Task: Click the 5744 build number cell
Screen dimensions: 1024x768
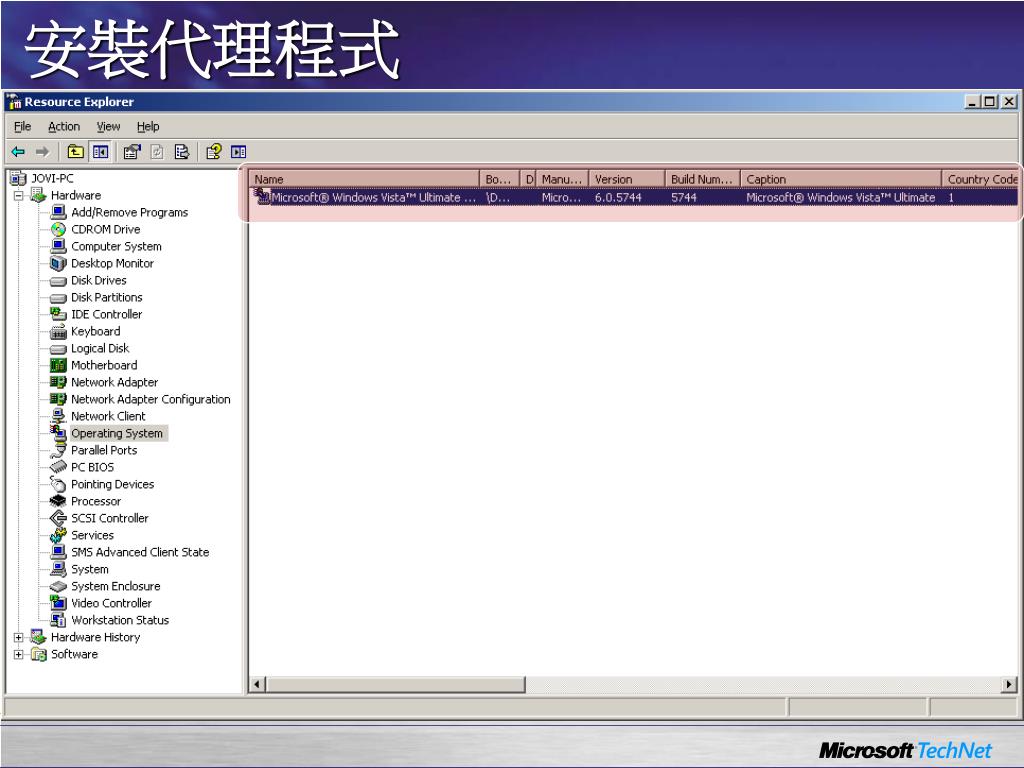Action: tap(684, 197)
